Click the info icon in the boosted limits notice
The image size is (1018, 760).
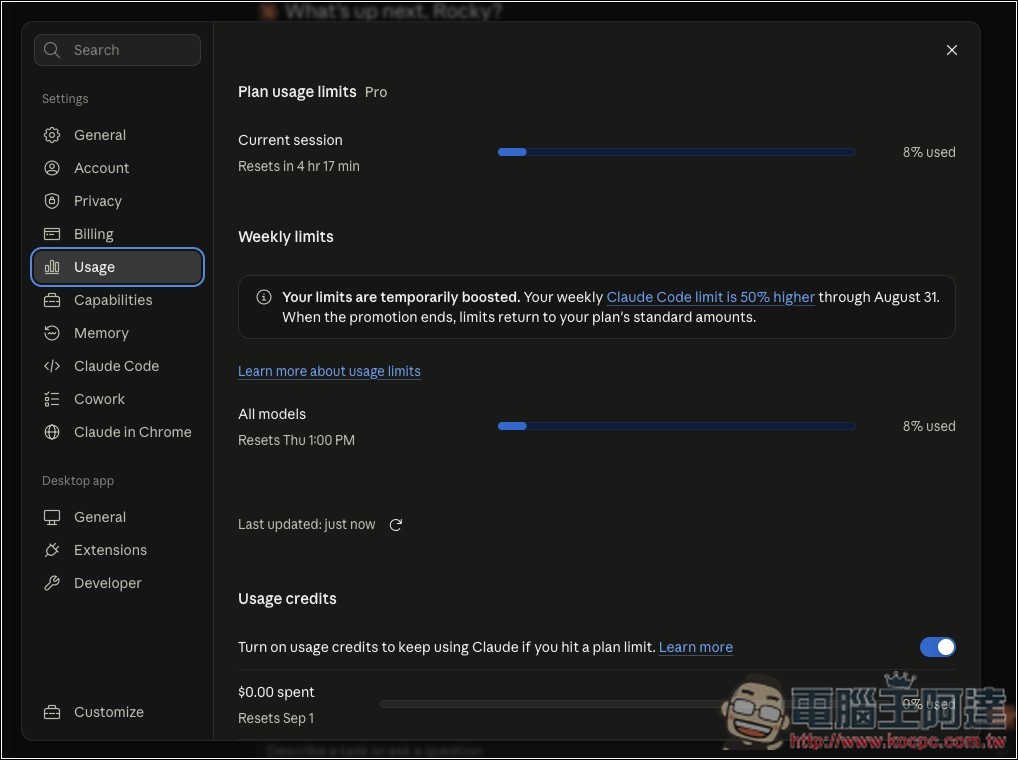click(x=264, y=297)
